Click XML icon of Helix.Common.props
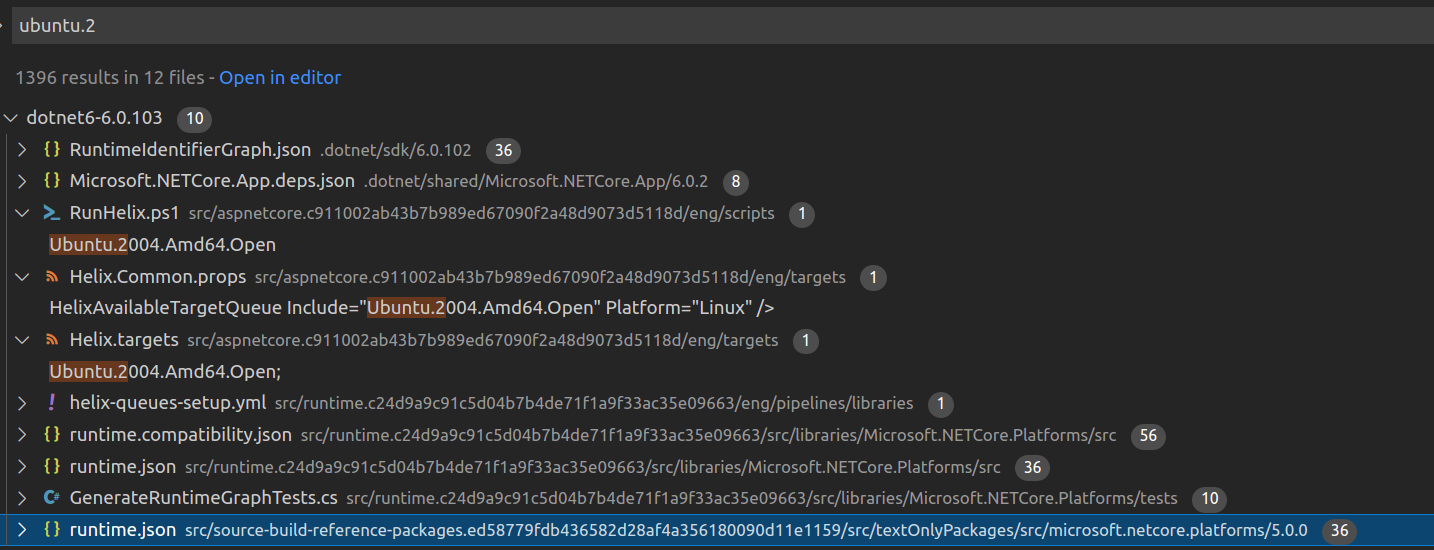This screenshot has width=1434, height=550. click(51, 277)
